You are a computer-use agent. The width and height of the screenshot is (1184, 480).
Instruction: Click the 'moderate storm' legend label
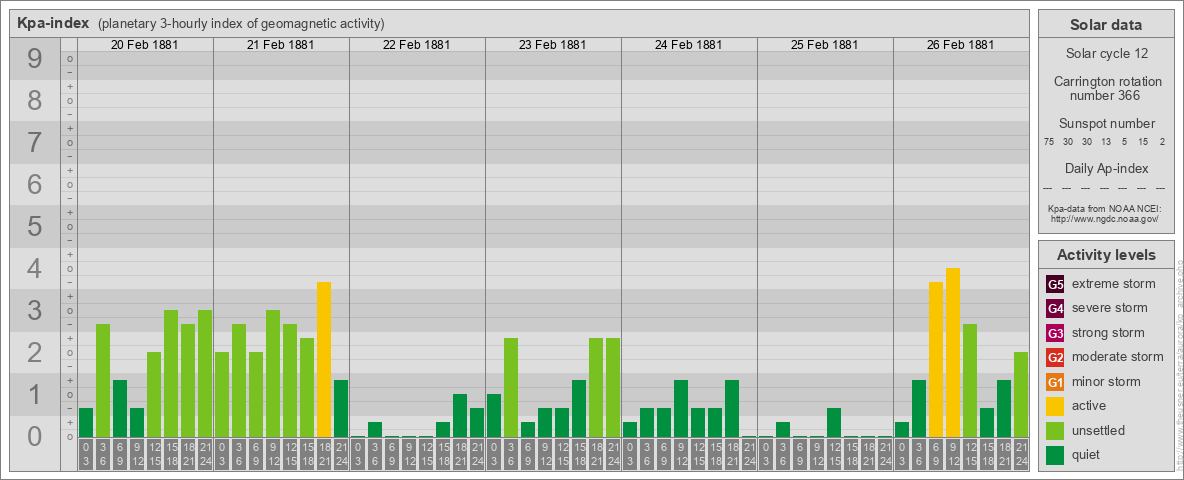click(1118, 357)
